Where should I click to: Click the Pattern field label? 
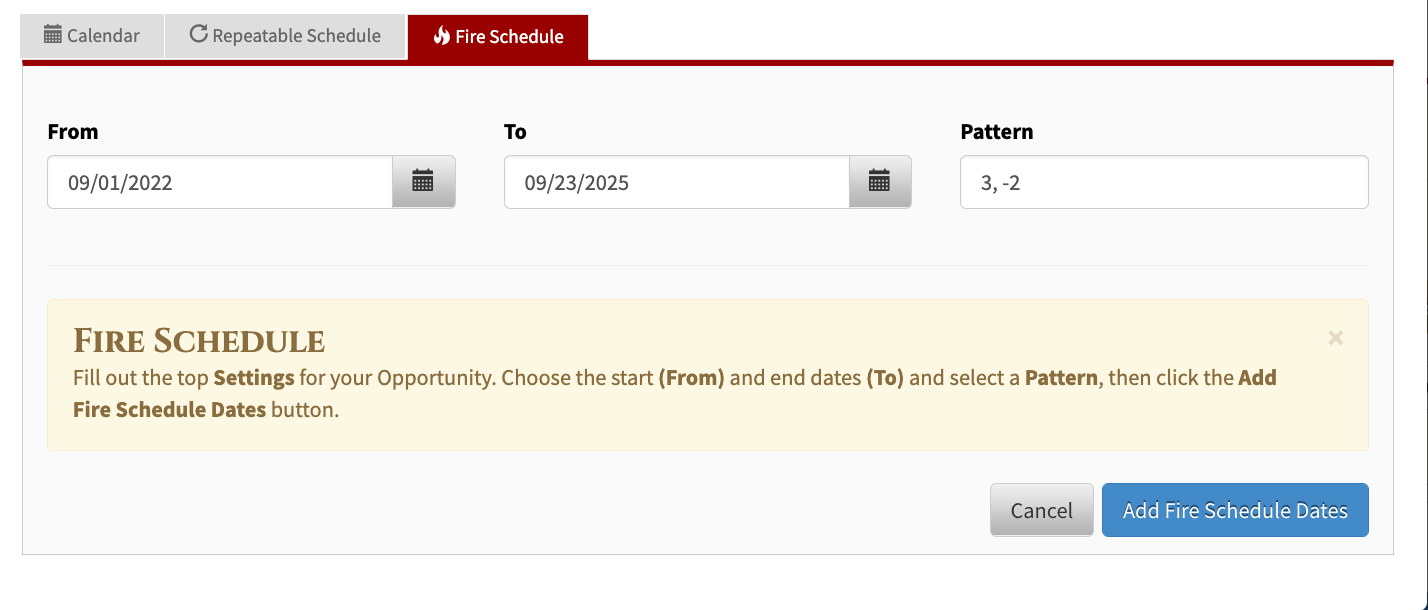996,132
